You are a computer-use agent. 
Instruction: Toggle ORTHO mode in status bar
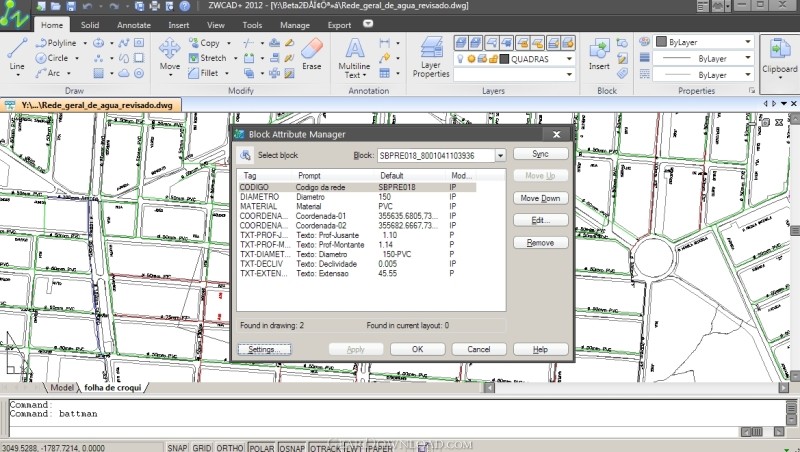pyautogui.click(x=230, y=447)
